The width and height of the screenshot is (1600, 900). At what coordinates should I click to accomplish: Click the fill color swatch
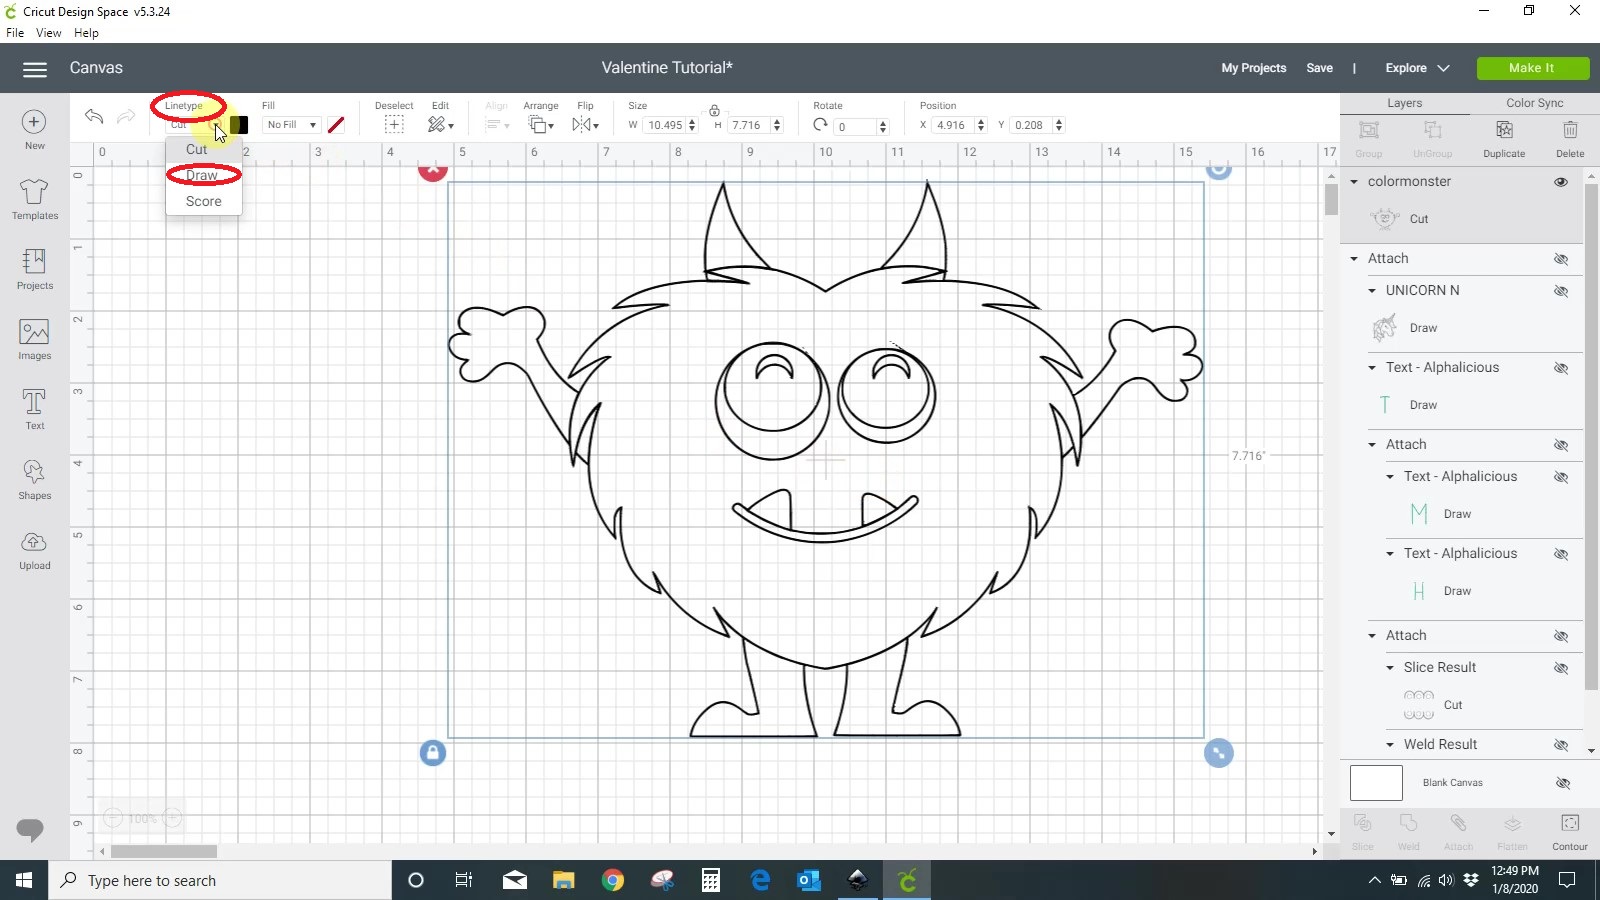tap(336, 125)
